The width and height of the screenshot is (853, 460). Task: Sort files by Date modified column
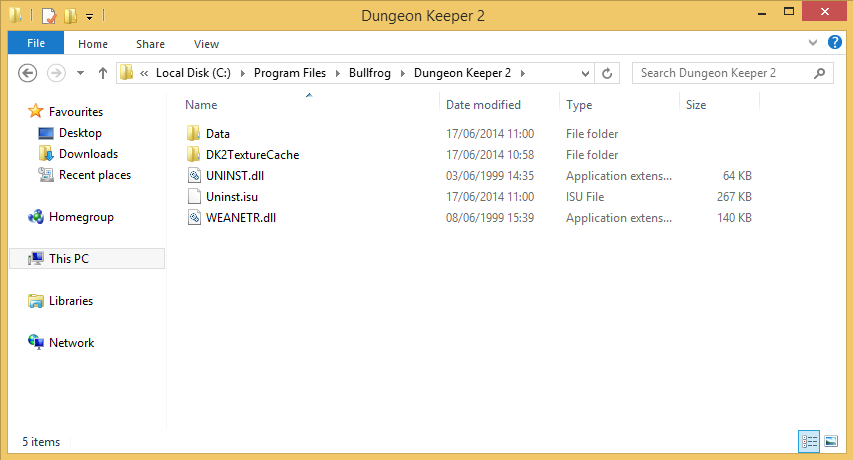pos(483,105)
